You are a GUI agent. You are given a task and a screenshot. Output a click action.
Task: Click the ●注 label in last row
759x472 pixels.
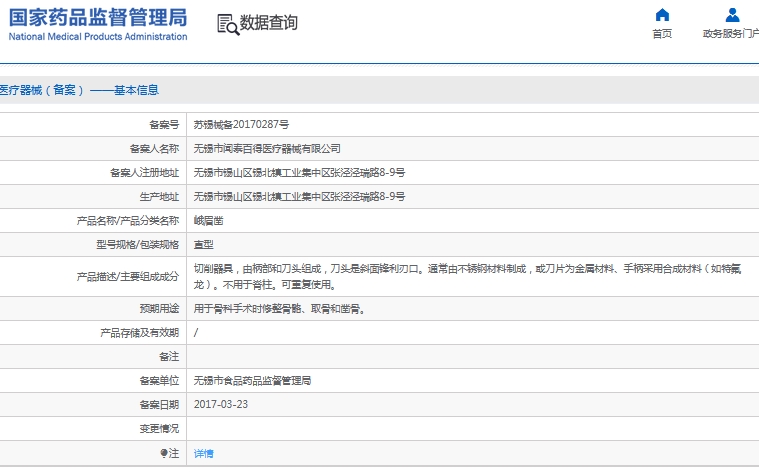(170, 453)
